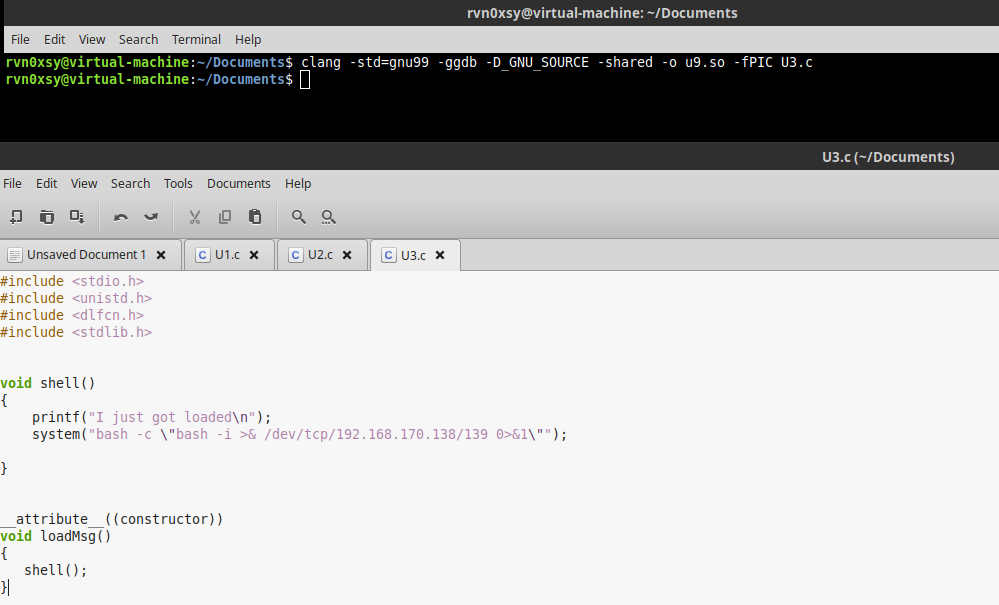Click the New document toolbar icon
999x605 pixels.
pyautogui.click(x=17, y=217)
